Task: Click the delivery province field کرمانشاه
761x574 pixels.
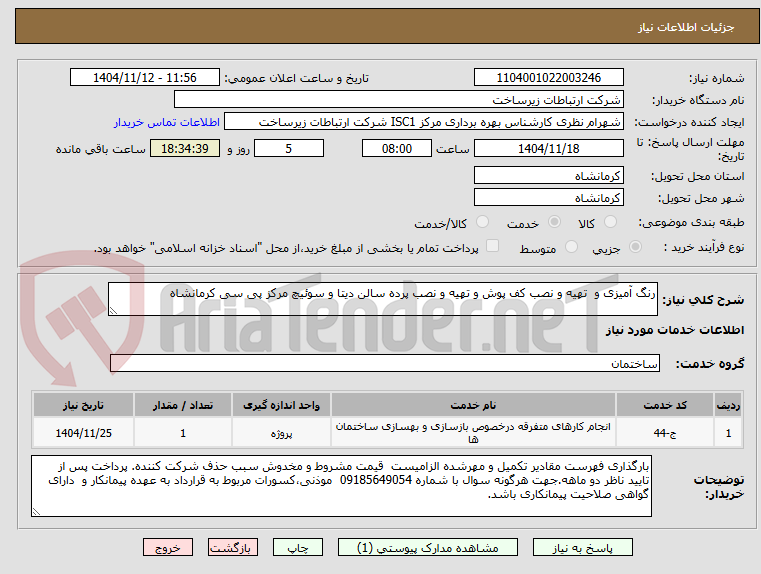Action: [x=548, y=176]
